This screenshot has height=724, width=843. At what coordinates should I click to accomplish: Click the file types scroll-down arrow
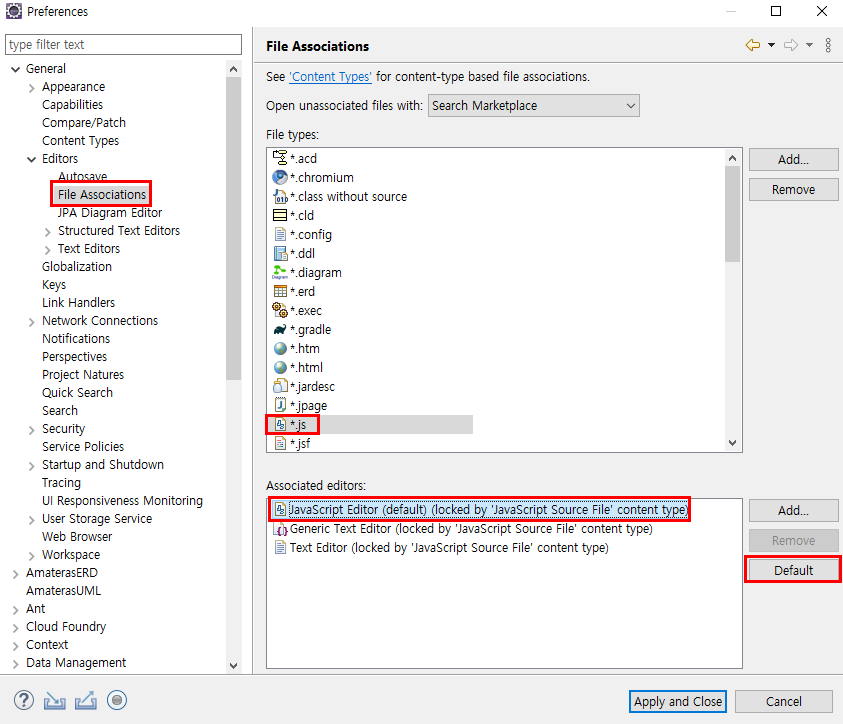tap(732, 443)
